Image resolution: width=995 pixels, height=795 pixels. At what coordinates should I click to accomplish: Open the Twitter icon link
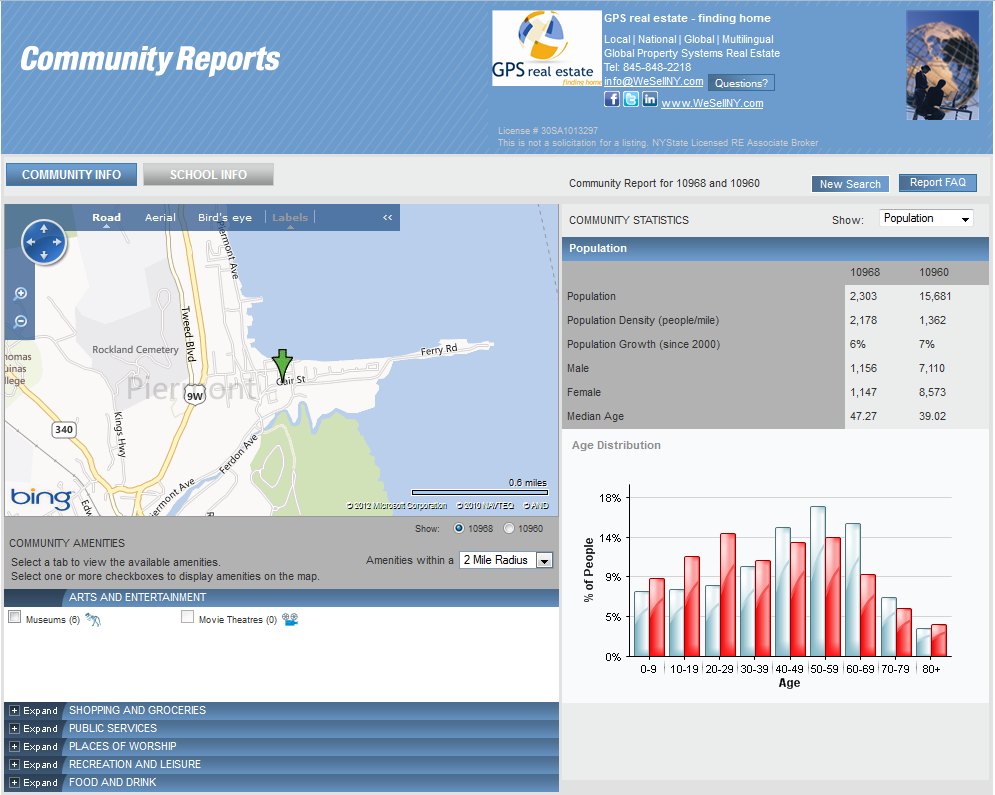point(631,99)
